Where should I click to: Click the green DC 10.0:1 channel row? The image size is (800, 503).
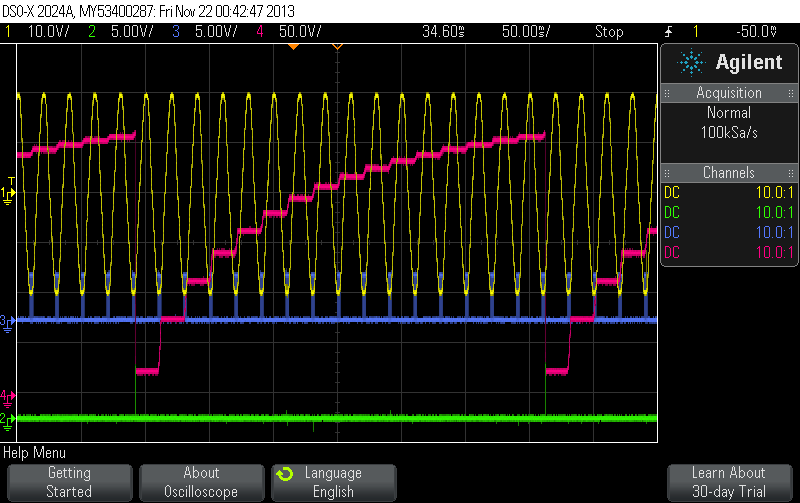click(729, 212)
